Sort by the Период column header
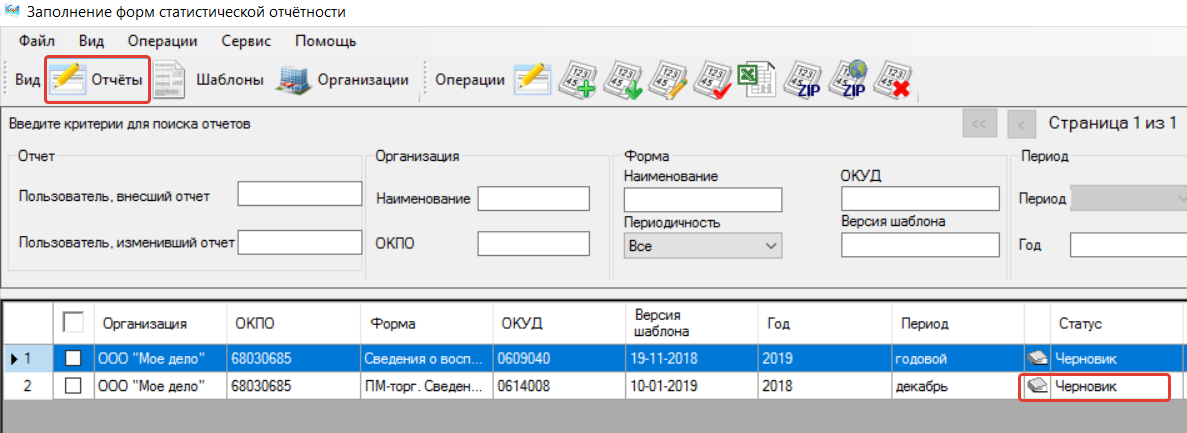1187x433 pixels. click(x=958, y=323)
